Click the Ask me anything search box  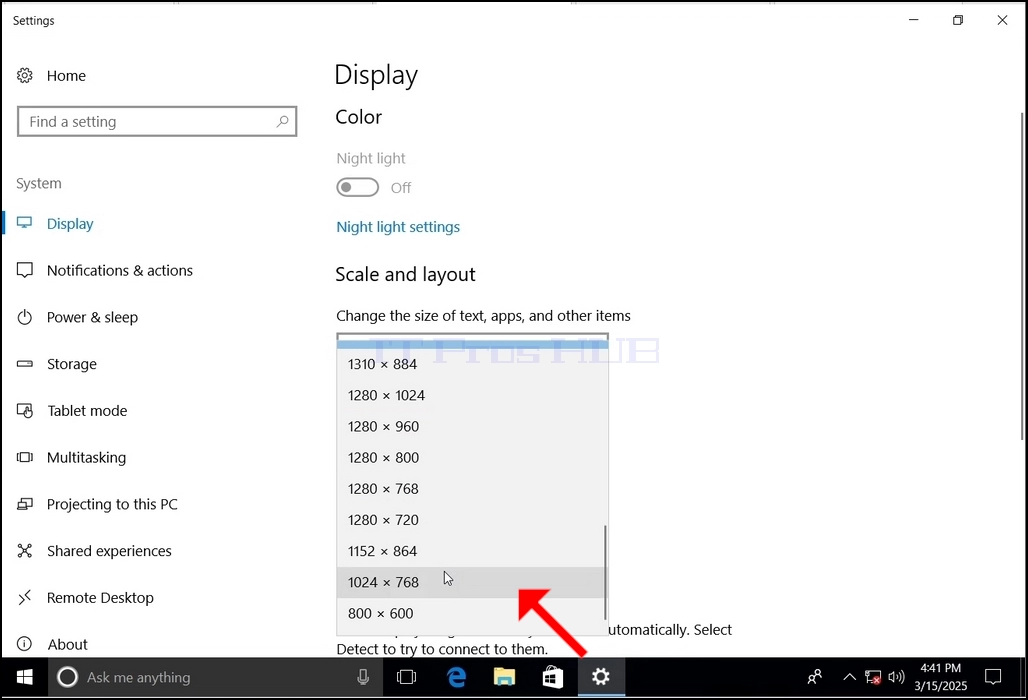[215, 677]
